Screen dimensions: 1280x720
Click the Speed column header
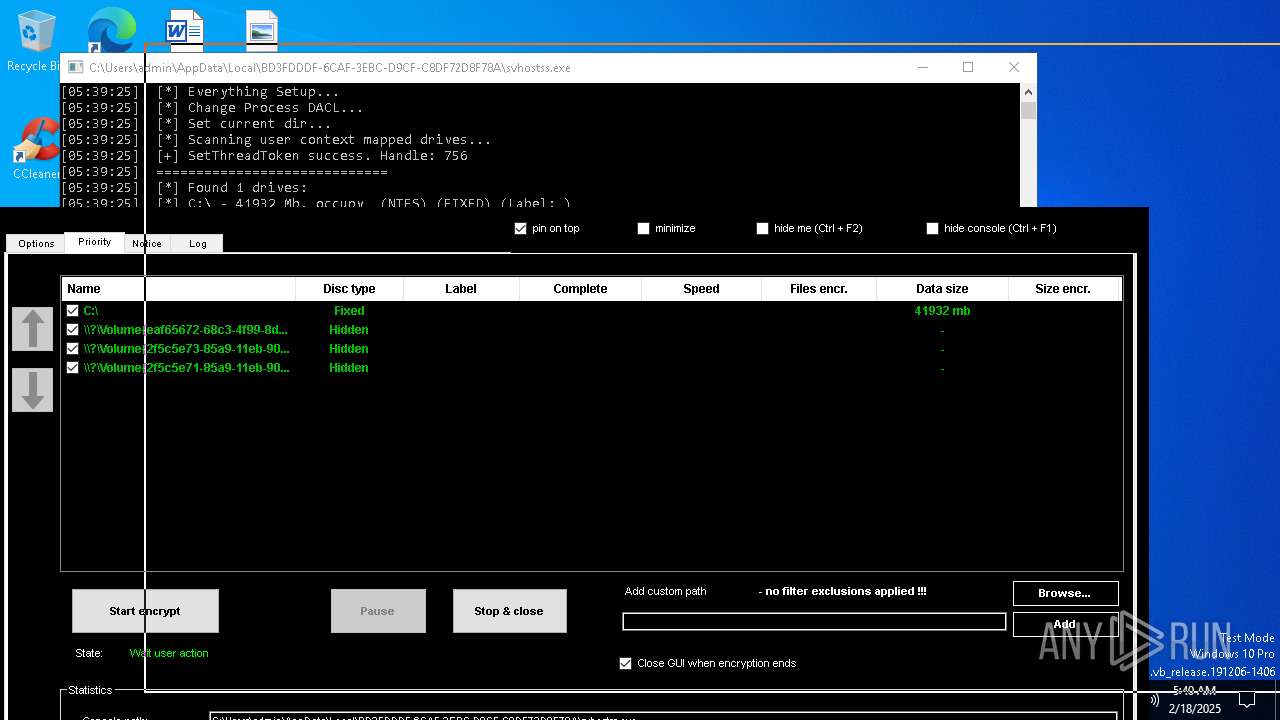pos(701,289)
